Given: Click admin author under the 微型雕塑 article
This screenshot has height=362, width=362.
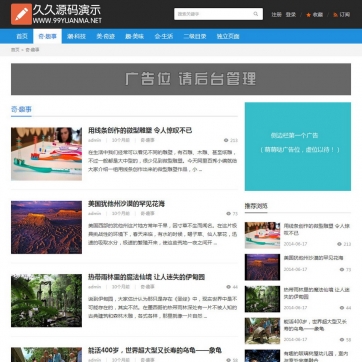Looking at the screenshot, I should tap(94, 140).
